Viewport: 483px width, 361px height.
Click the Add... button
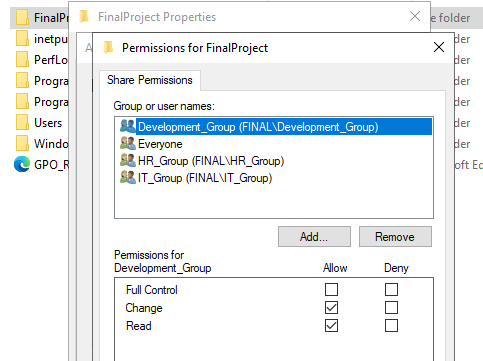(x=314, y=237)
